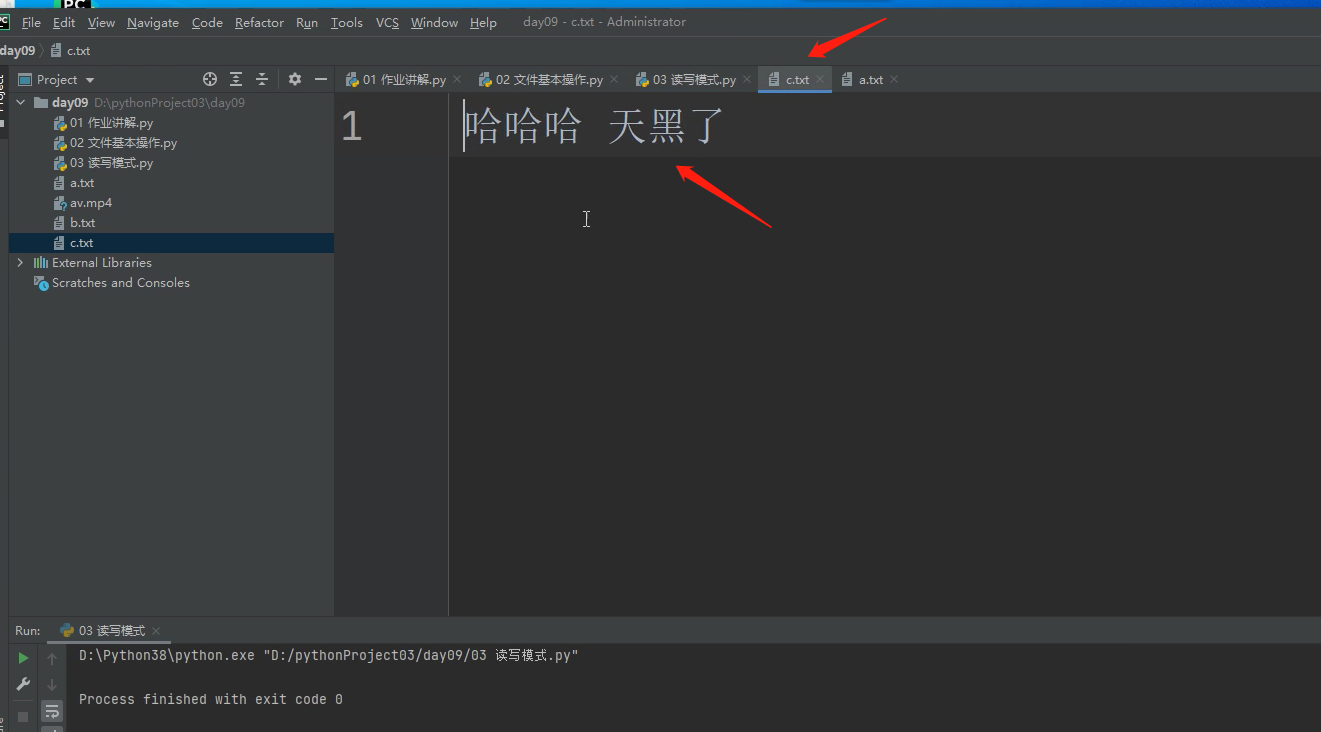Click the PyCharm application icon in title bar
The height and width of the screenshot is (732, 1321).
click(x=5, y=22)
